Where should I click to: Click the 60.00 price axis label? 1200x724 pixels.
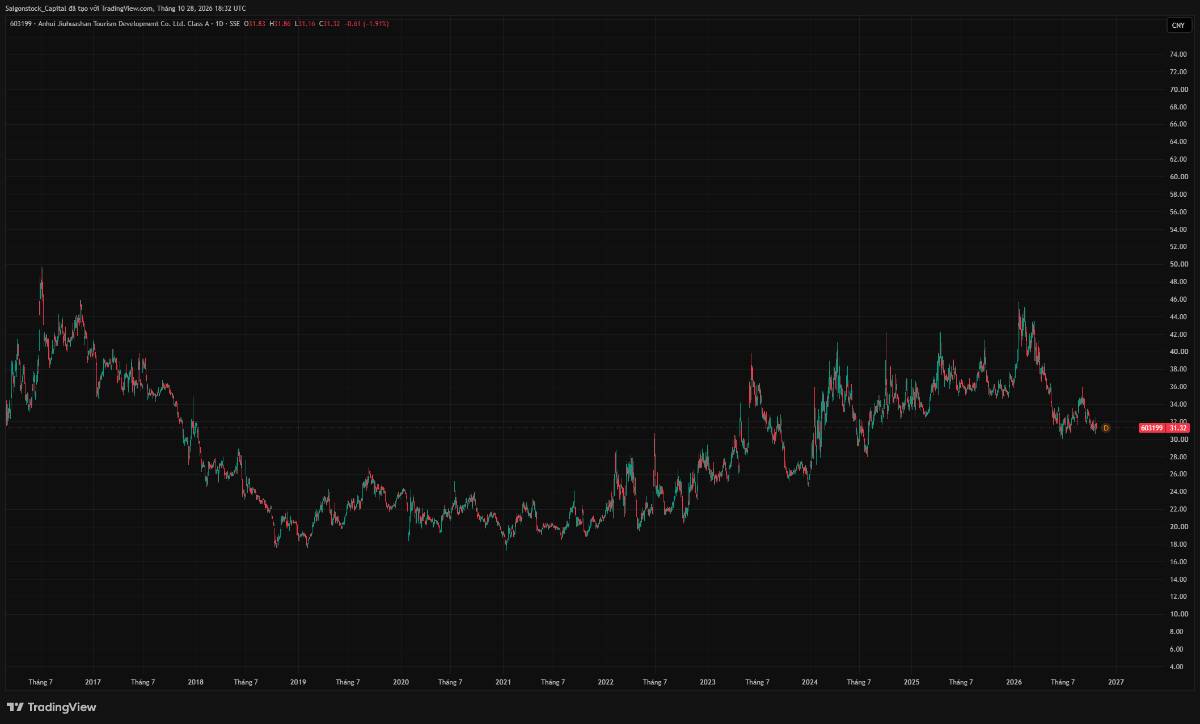click(x=1177, y=177)
